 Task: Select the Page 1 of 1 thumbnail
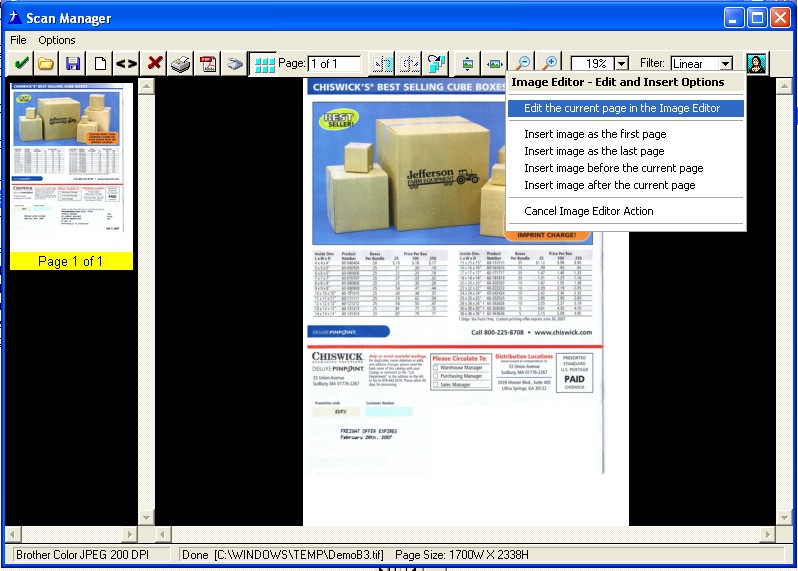pyautogui.click(x=71, y=176)
